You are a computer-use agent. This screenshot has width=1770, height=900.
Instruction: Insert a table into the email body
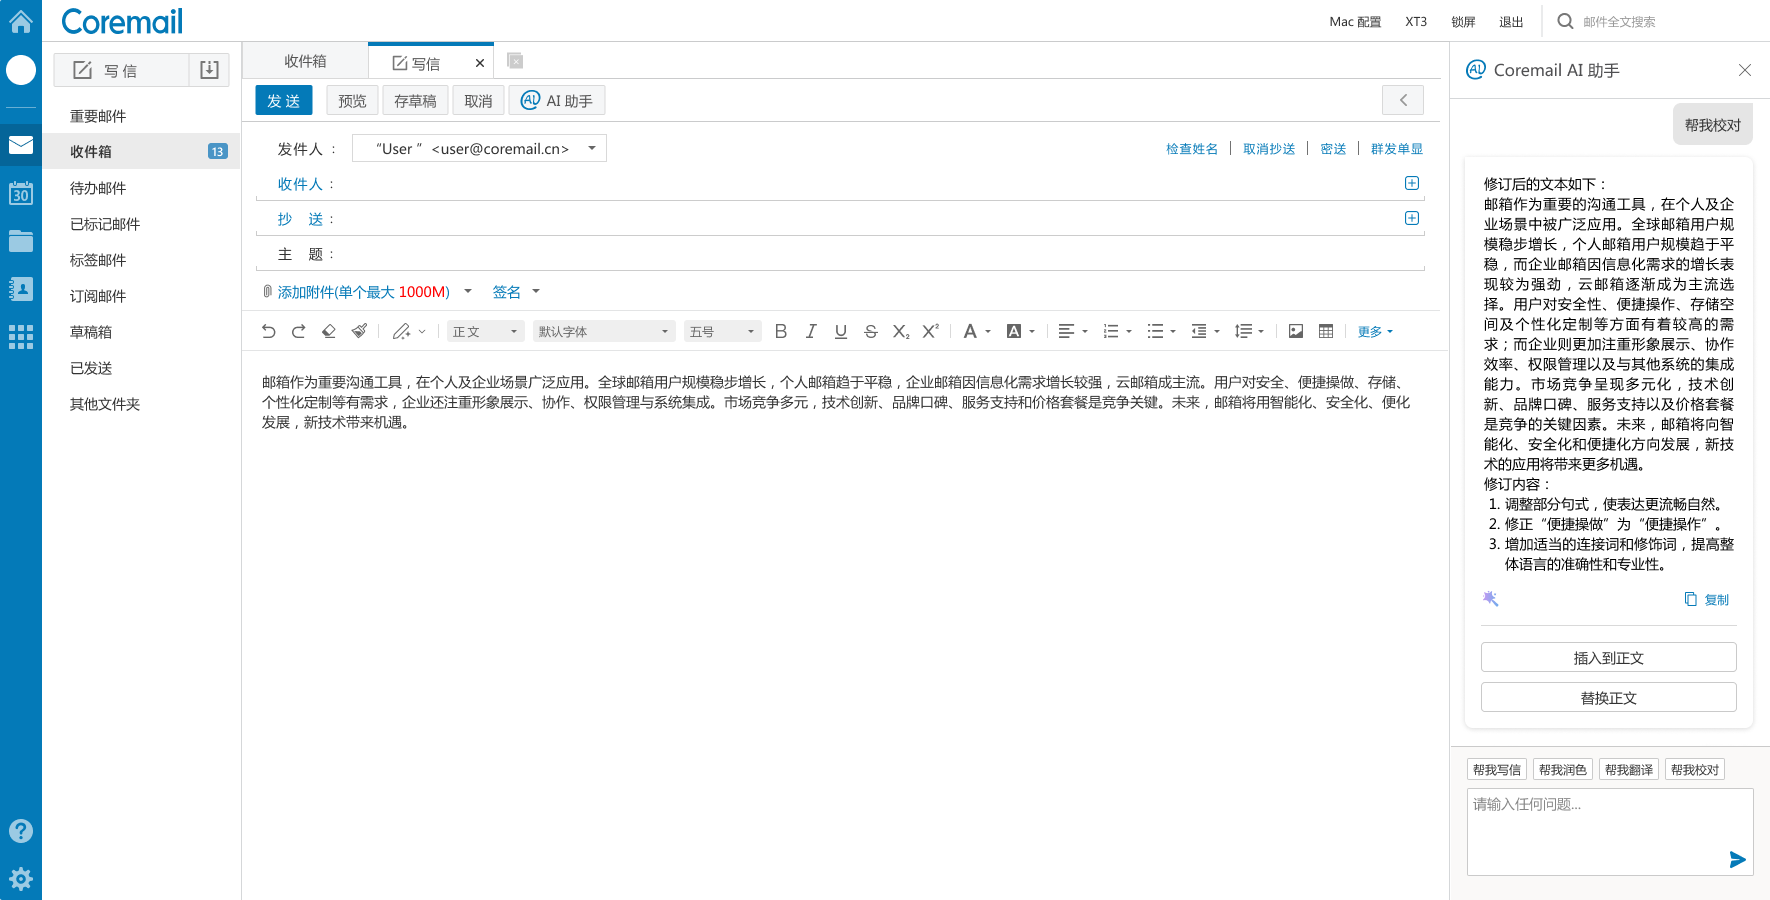click(1326, 331)
